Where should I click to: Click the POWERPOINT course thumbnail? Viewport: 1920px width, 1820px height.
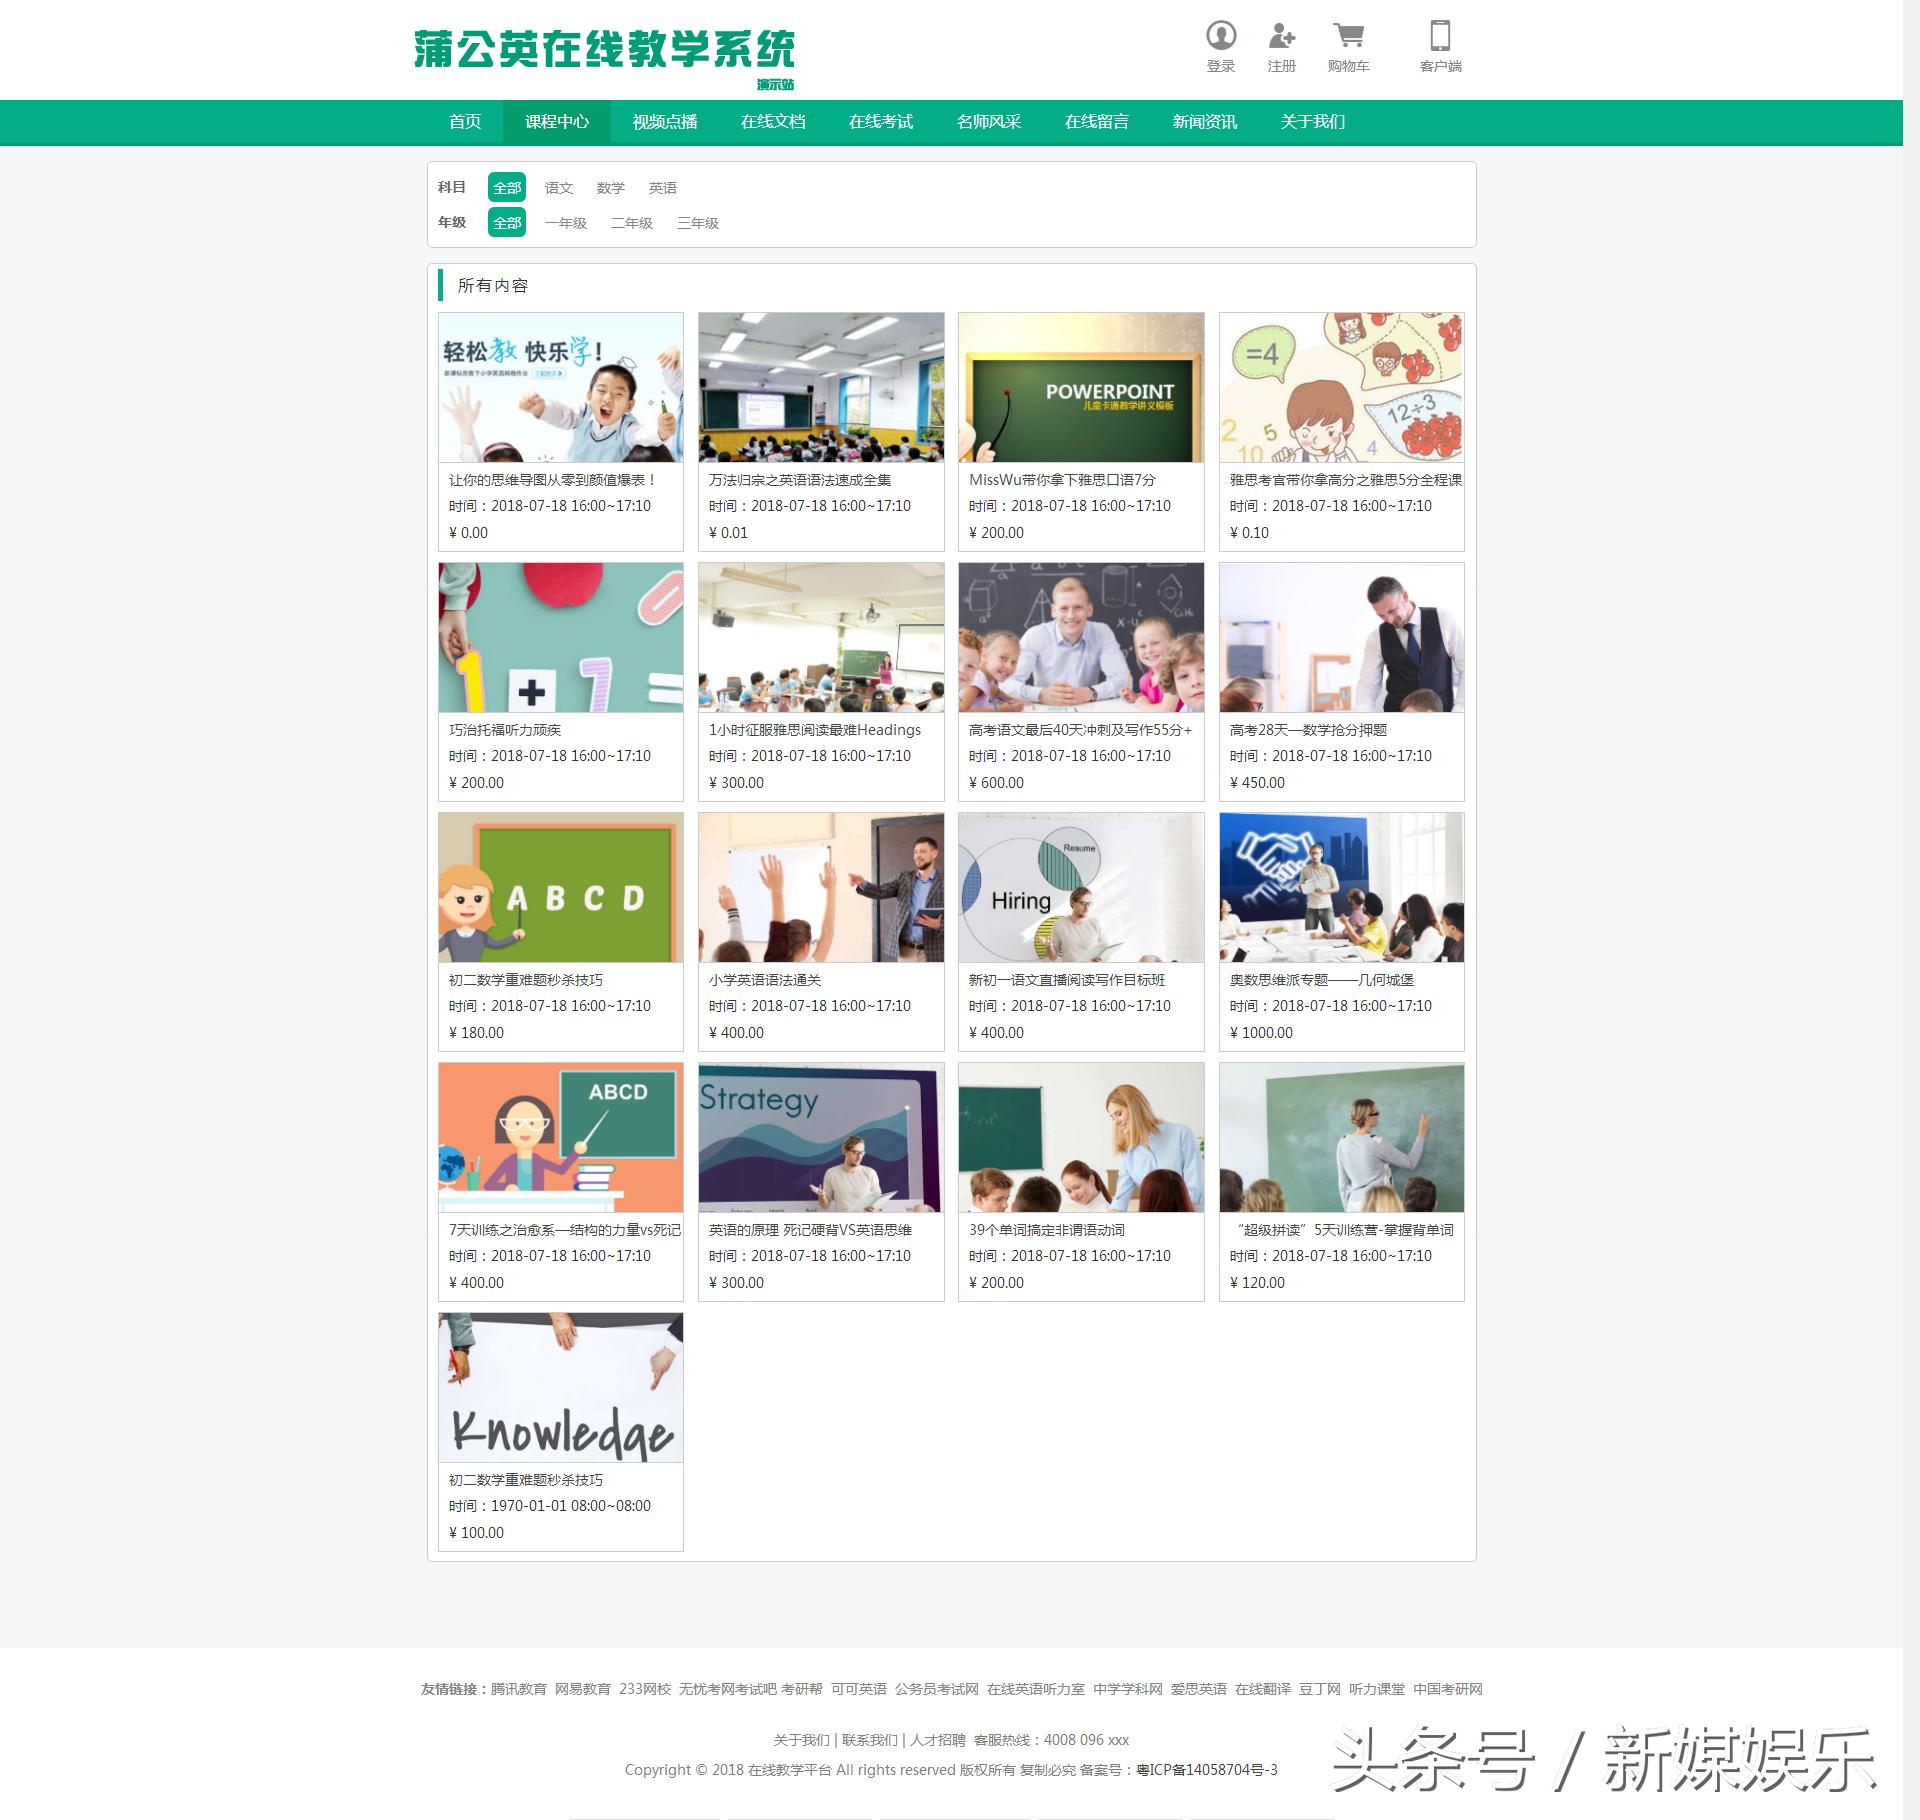(1082, 388)
